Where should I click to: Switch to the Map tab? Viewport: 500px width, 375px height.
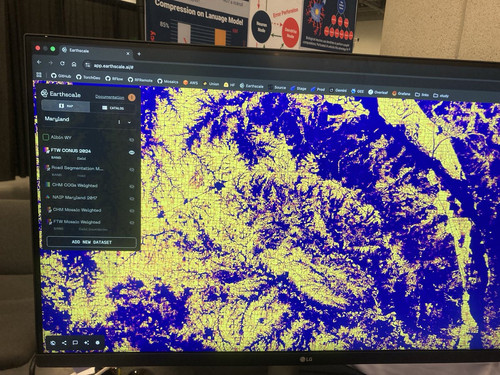(66, 106)
